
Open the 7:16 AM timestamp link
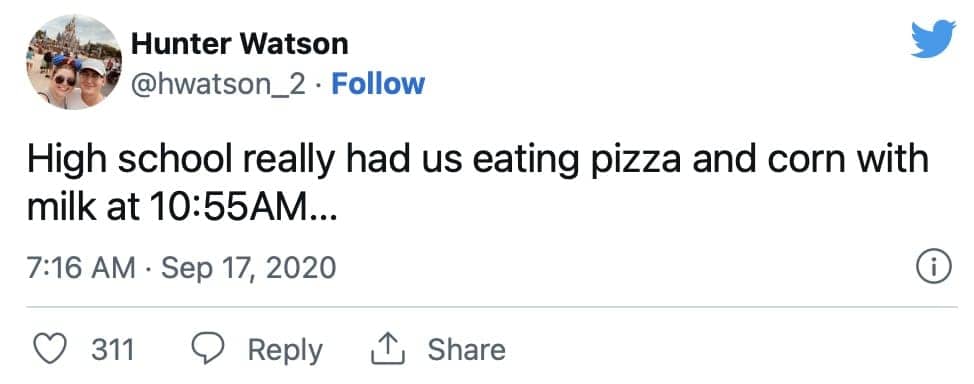(81, 268)
